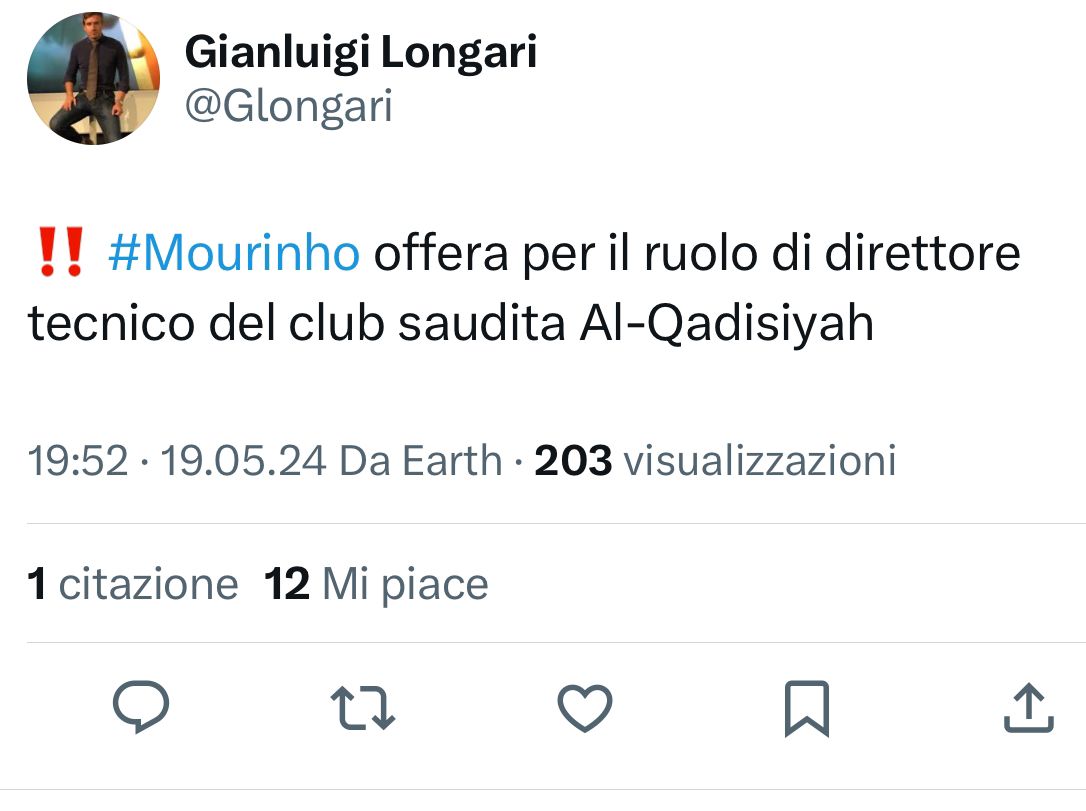
Task: Tap the share upload arrow icon
Action: (1027, 707)
